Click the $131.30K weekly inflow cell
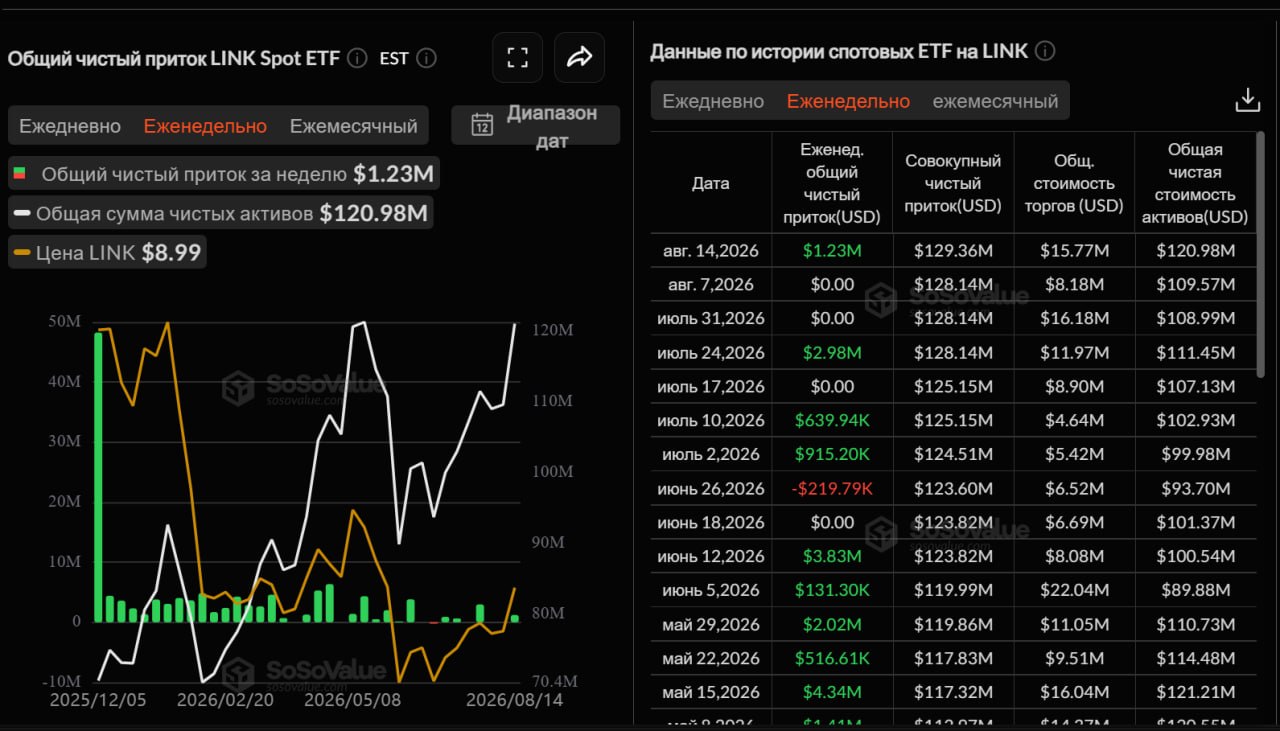1280x731 pixels. [832, 591]
